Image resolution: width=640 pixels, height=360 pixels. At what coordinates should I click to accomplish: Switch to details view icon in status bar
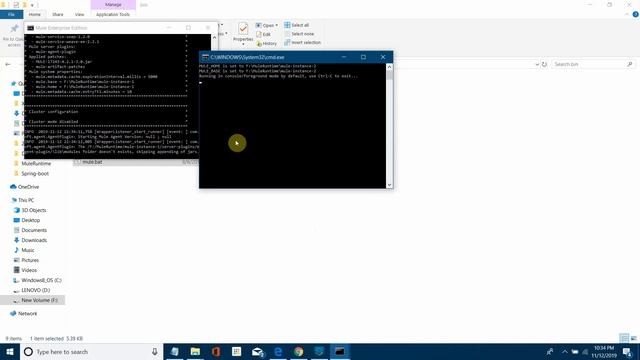tap(624, 338)
